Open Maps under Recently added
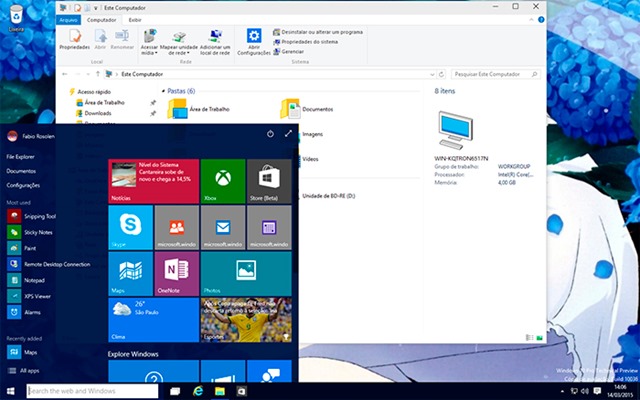Screen dimensions: 640x400 (x=22, y=352)
